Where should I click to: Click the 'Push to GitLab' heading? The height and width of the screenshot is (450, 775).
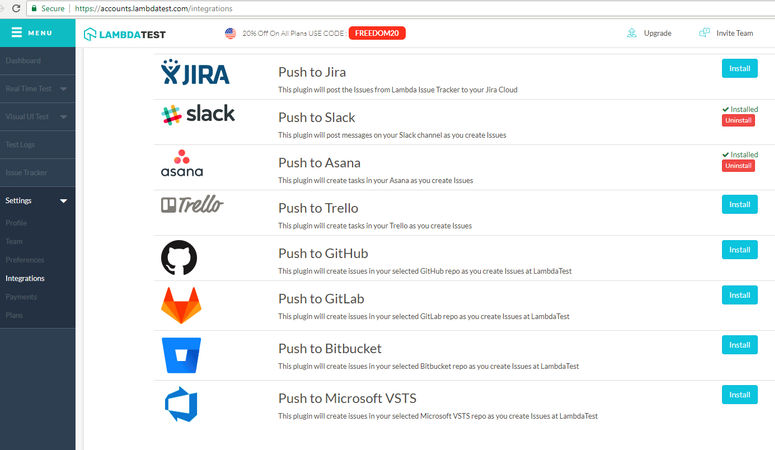(x=321, y=299)
